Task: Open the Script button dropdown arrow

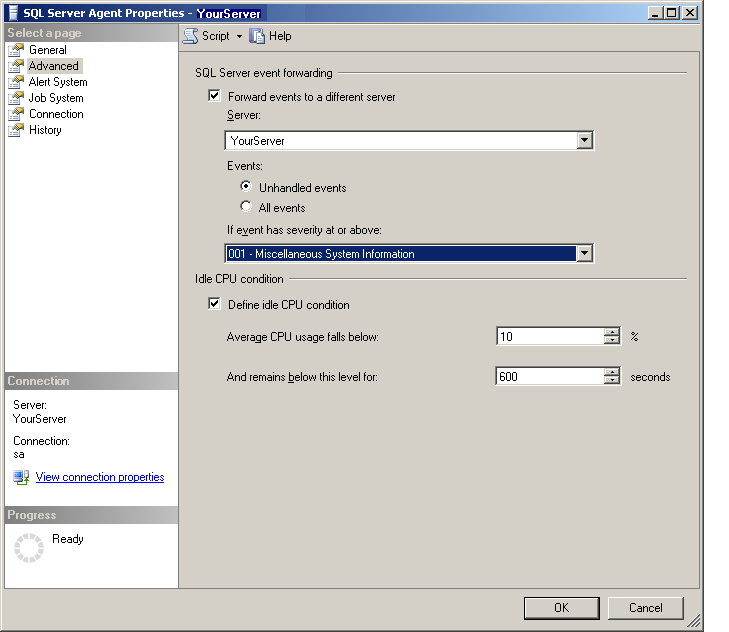Action: pos(239,36)
